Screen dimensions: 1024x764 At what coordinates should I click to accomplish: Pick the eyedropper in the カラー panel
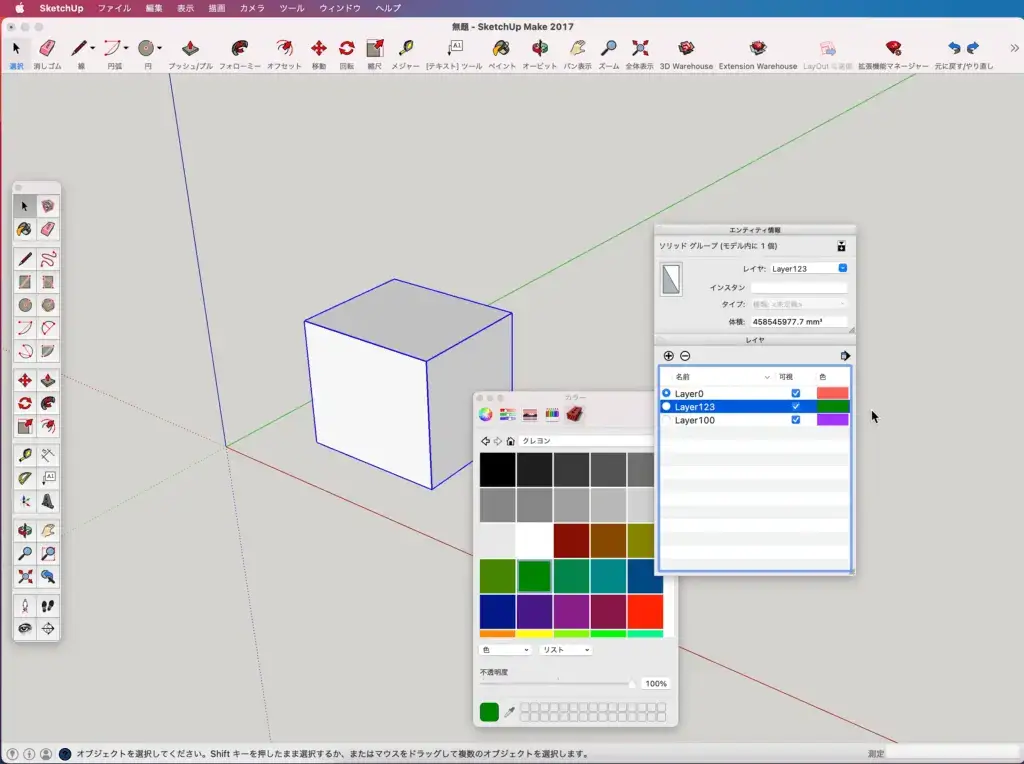click(509, 712)
